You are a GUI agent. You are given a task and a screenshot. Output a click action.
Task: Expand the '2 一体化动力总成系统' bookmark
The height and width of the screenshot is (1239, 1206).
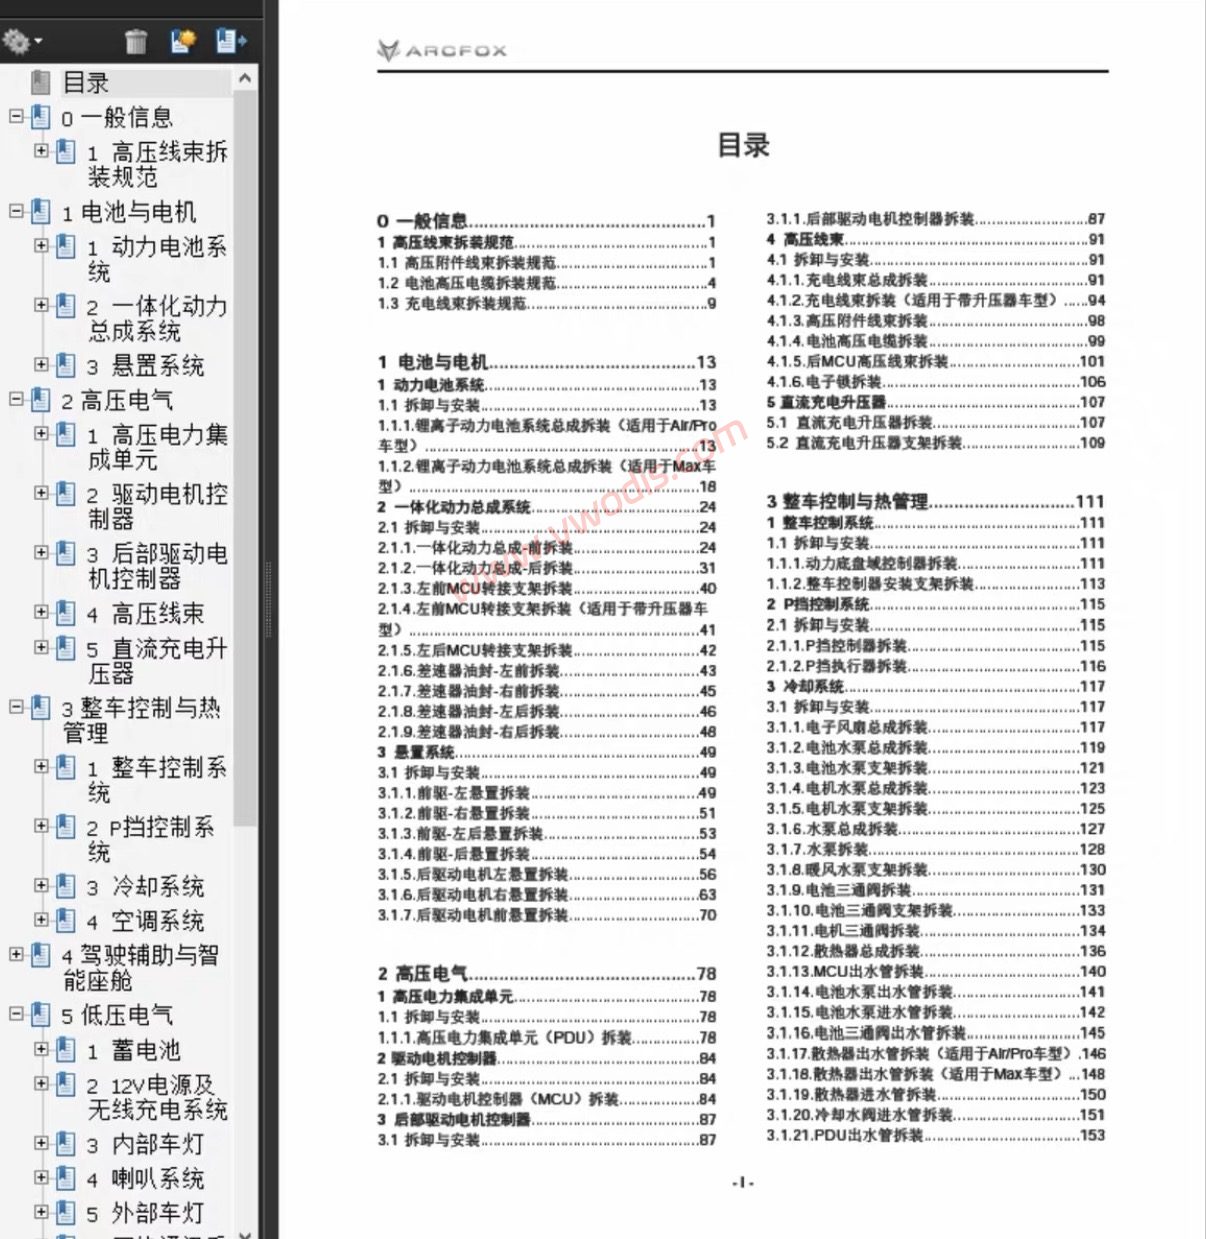(41, 305)
